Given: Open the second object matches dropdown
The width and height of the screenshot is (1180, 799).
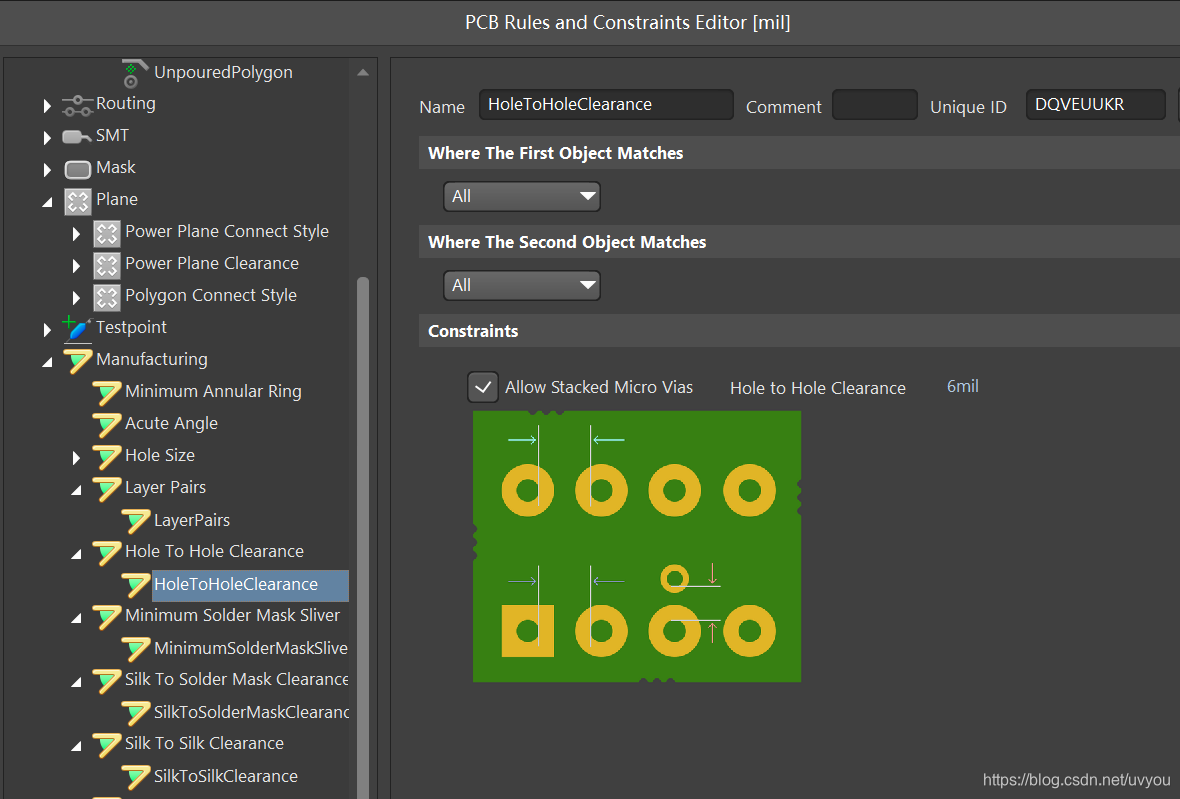Looking at the screenshot, I should 521,286.
